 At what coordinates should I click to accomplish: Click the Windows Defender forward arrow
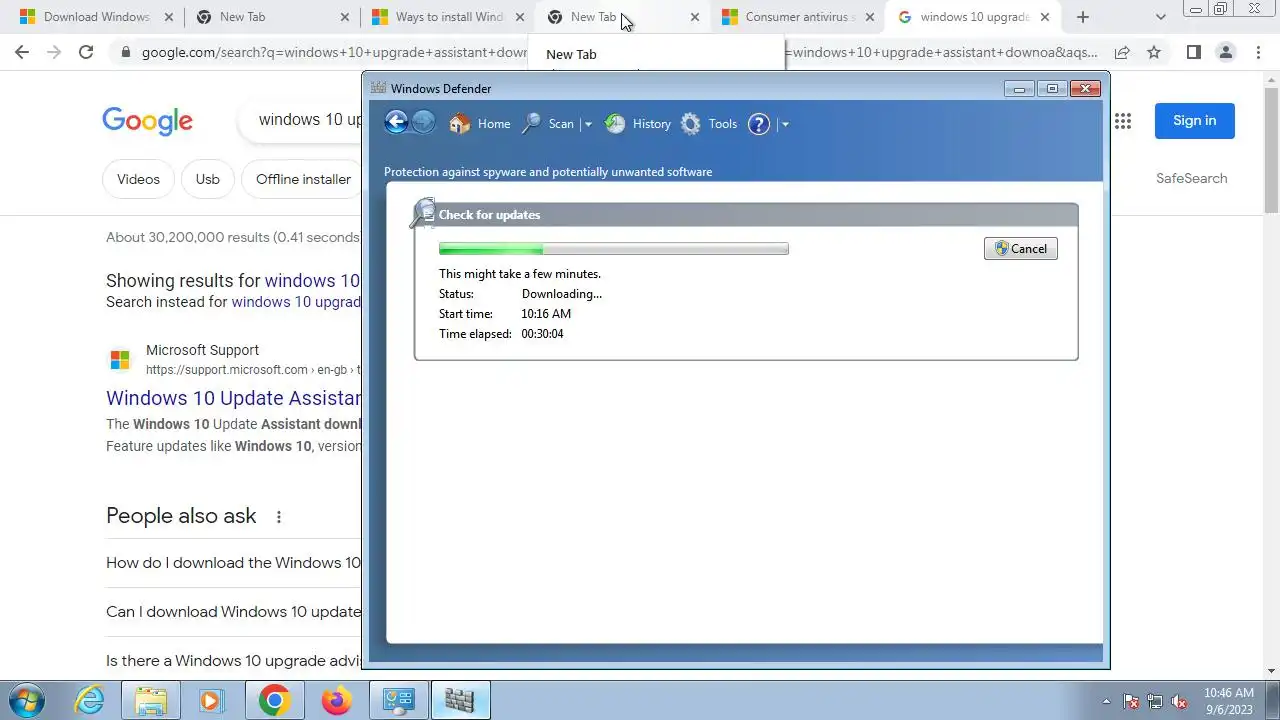pyautogui.click(x=424, y=123)
